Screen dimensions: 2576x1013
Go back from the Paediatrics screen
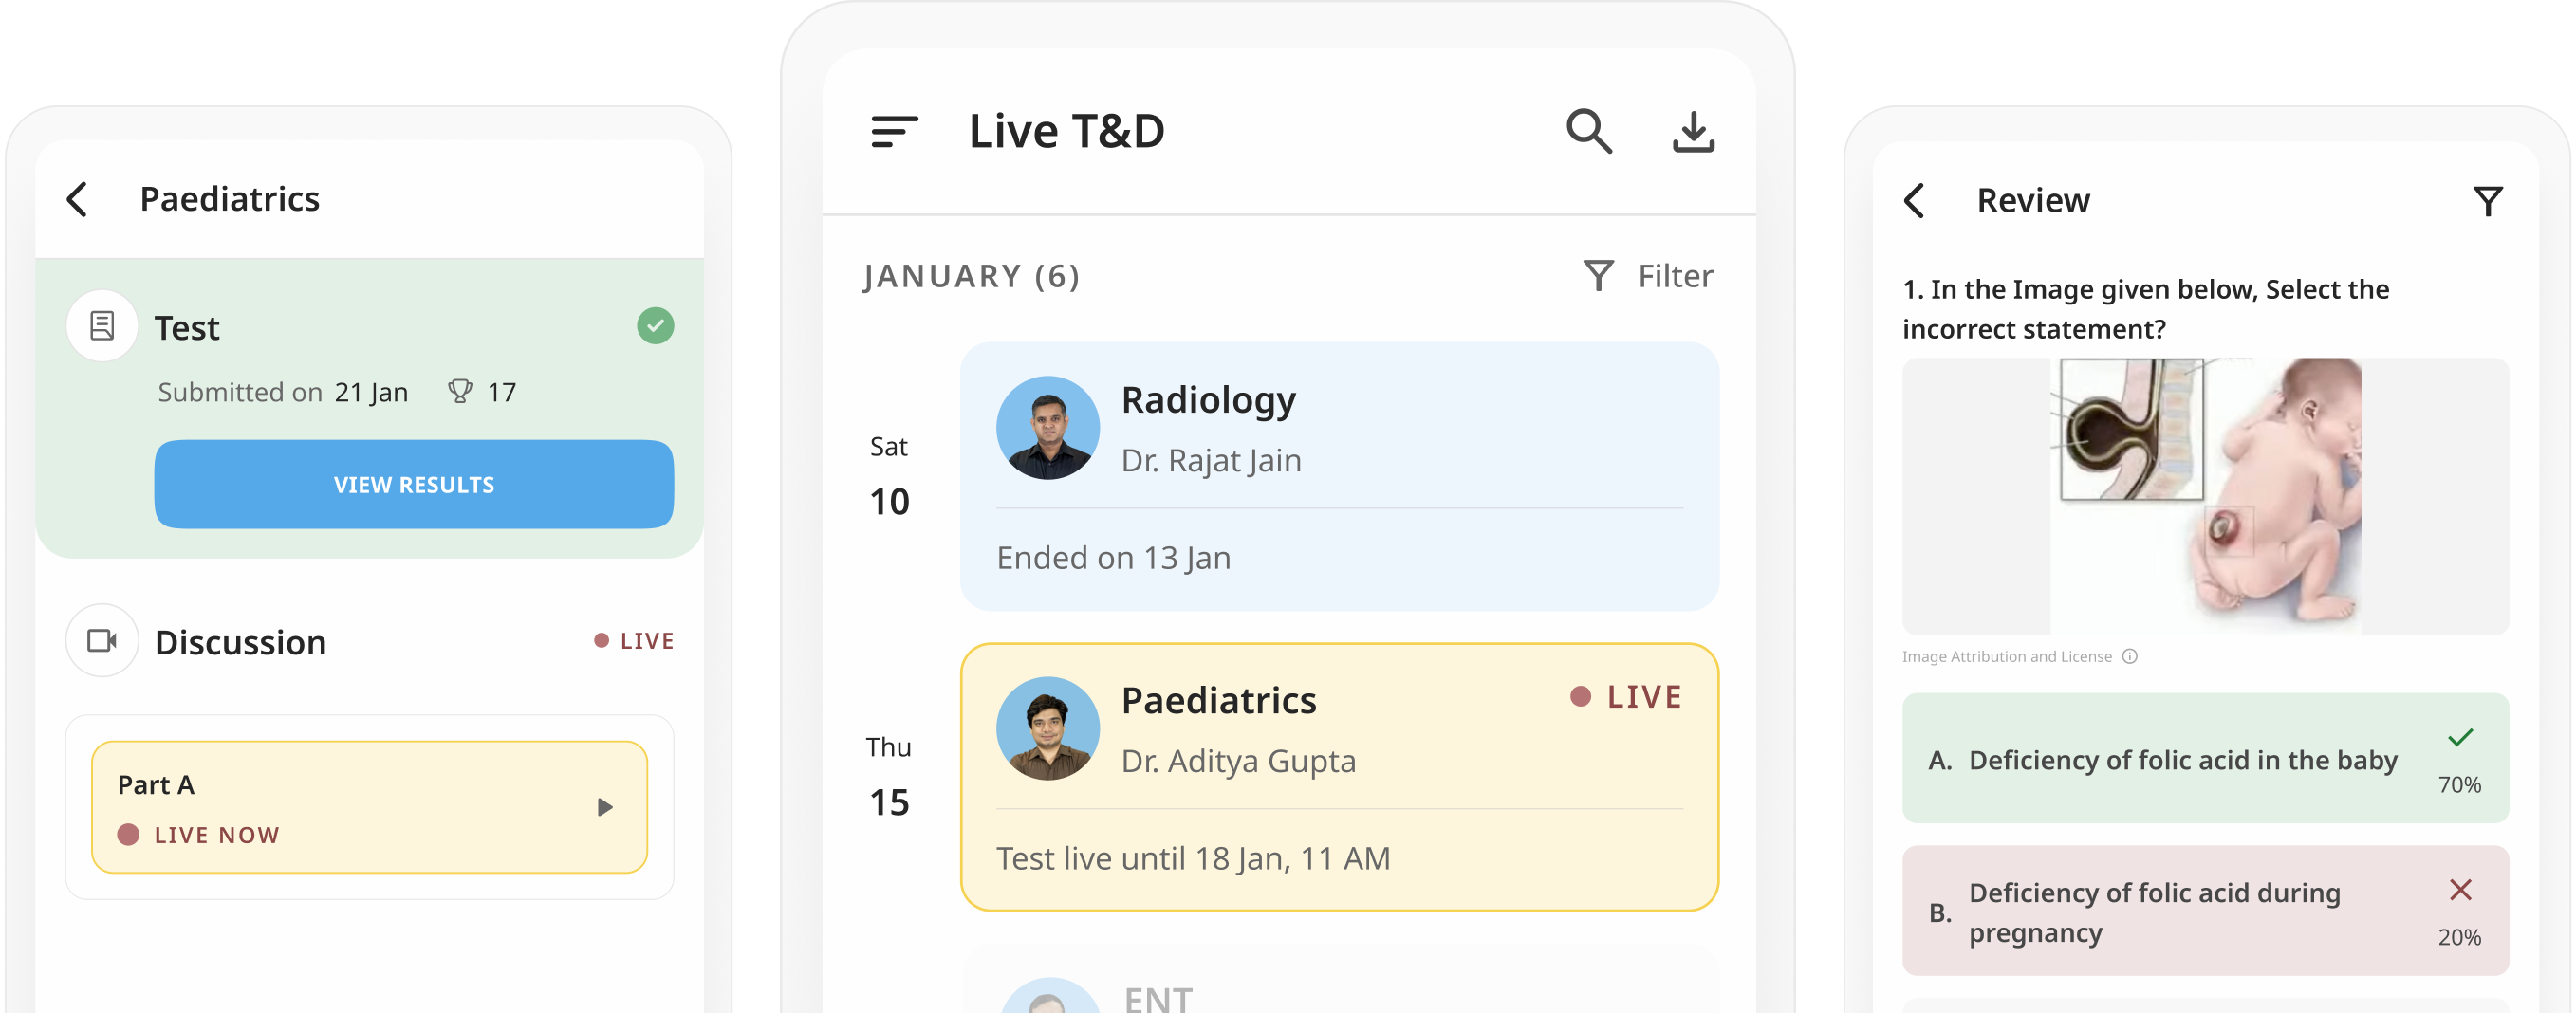[77, 199]
